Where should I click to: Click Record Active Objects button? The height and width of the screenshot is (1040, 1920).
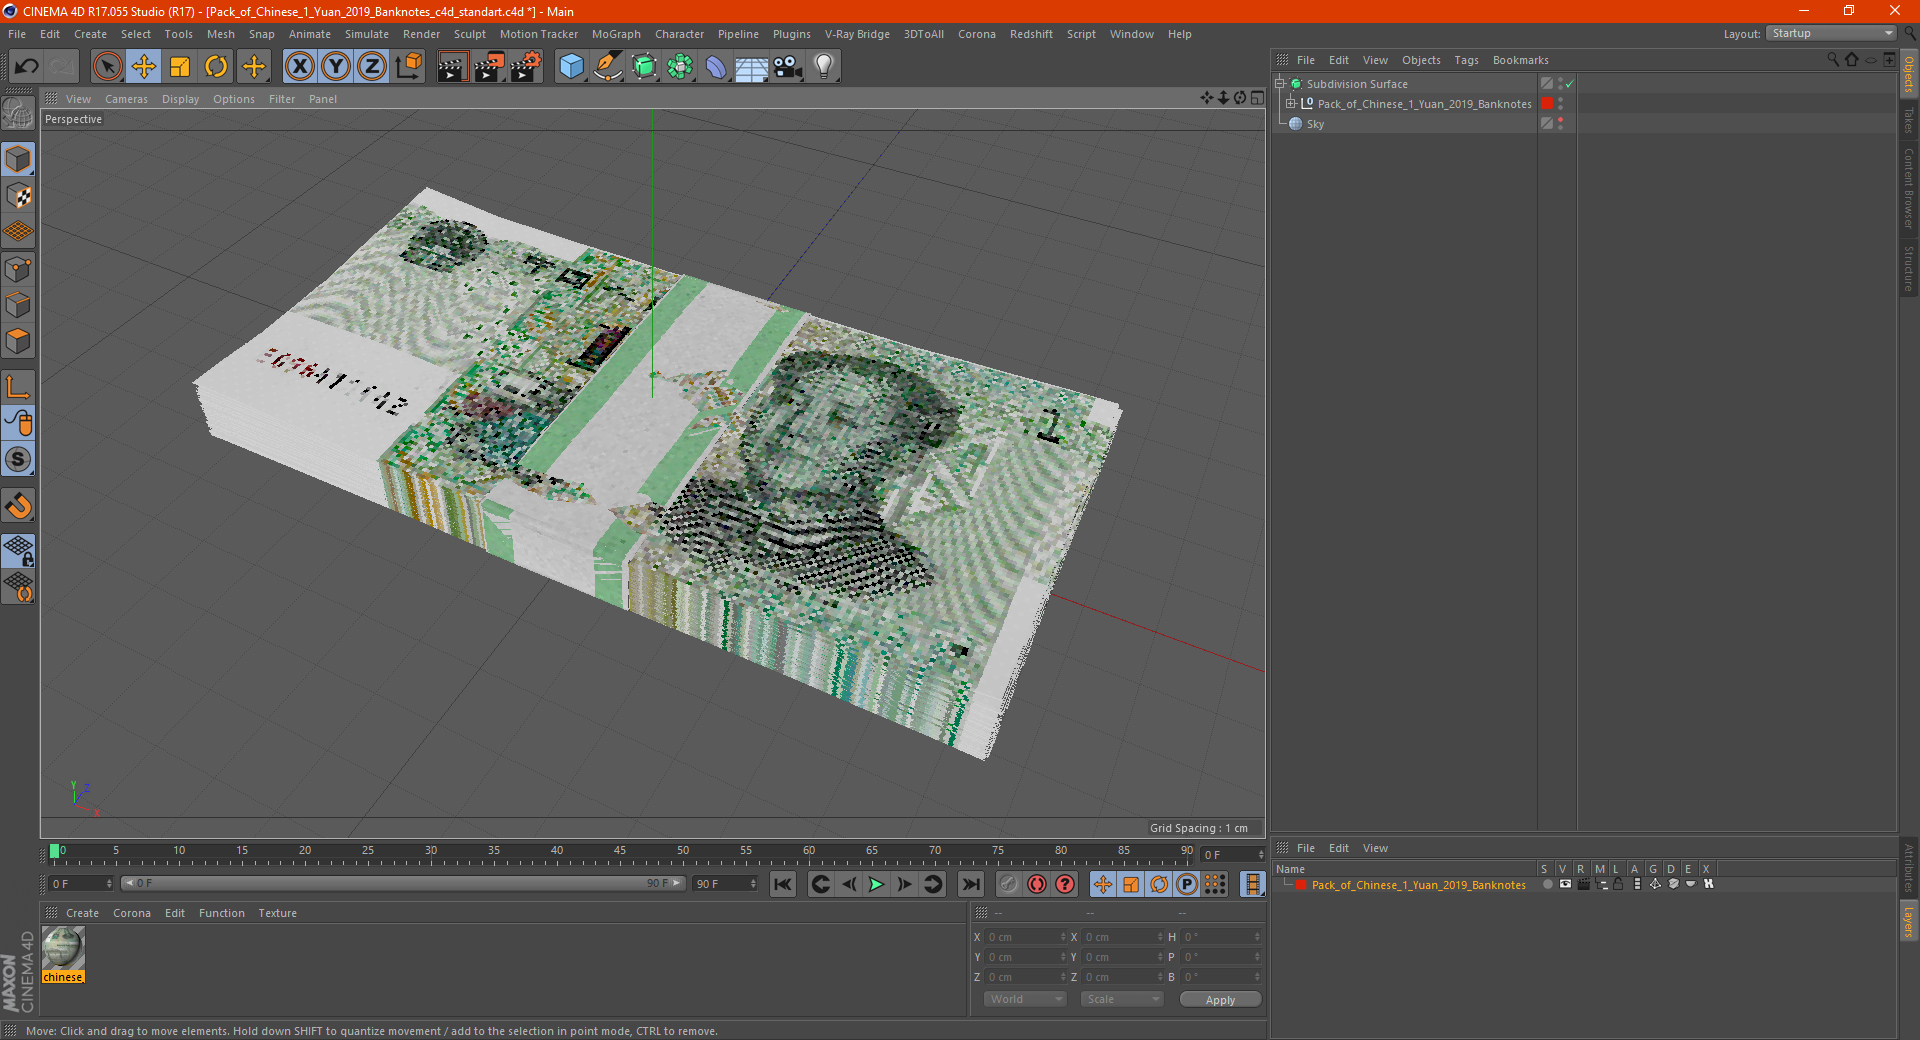[1009, 884]
